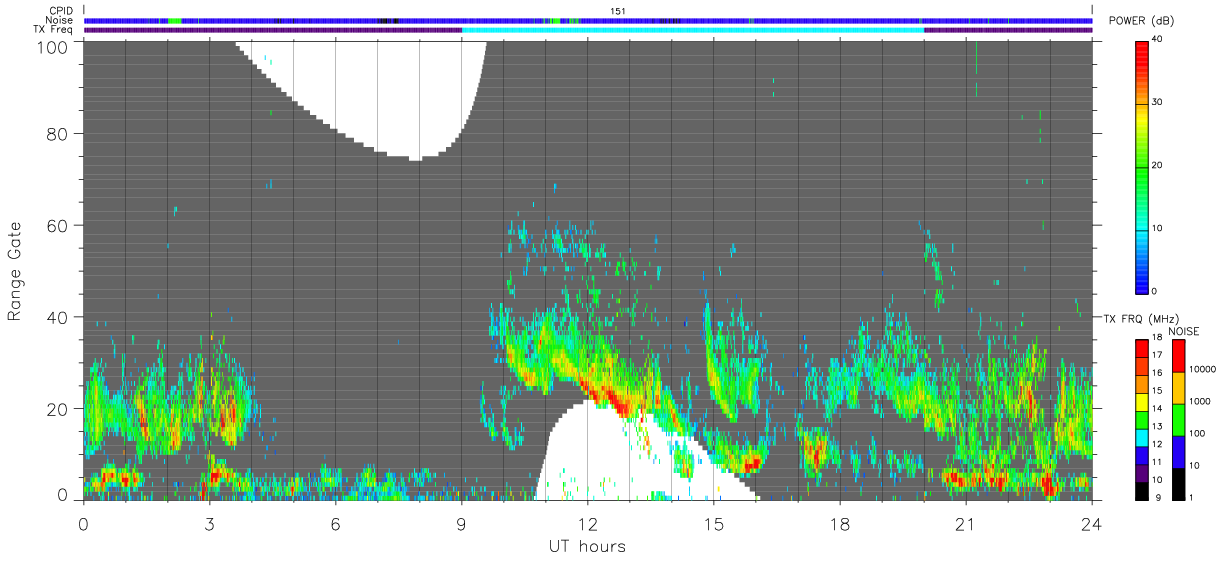Image resolution: width=1228 pixels, height=567 pixels.
Task: Click the CPID row label
Action: (61, 11)
